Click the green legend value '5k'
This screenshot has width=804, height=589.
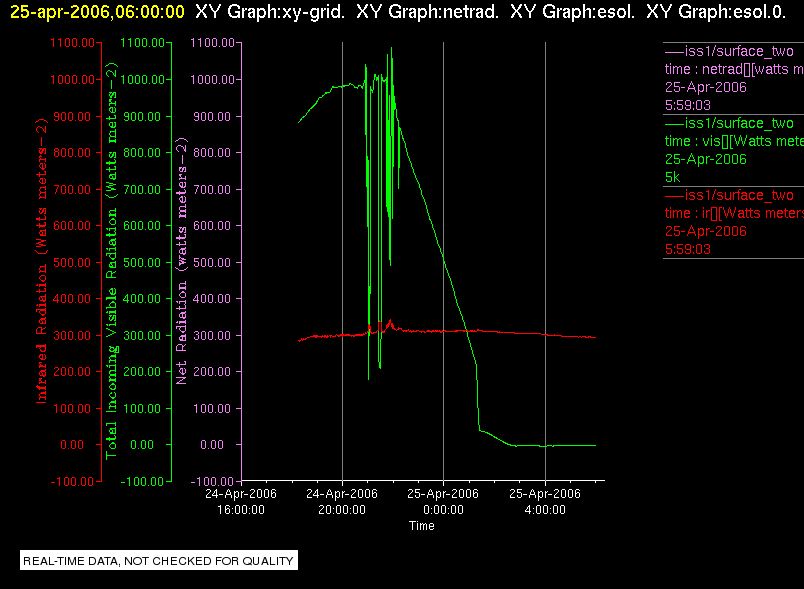click(x=672, y=177)
